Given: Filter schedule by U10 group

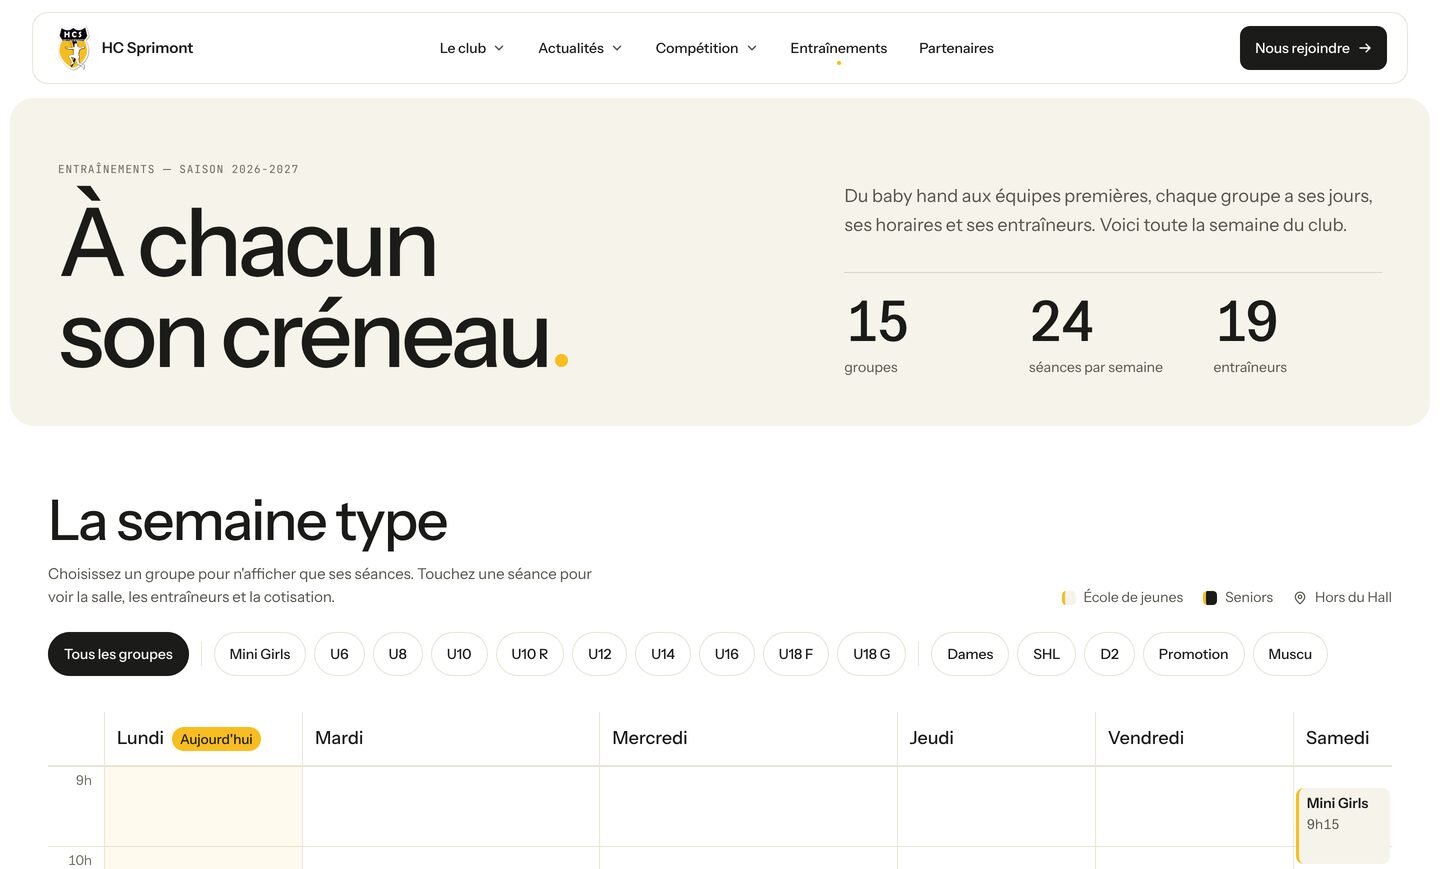Looking at the screenshot, I should point(459,654).
